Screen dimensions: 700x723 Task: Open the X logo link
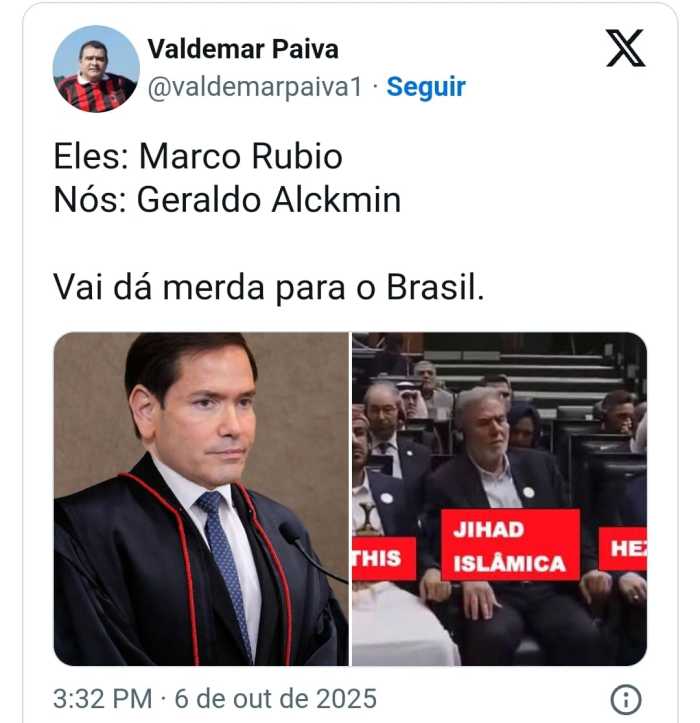pos(626,48)
